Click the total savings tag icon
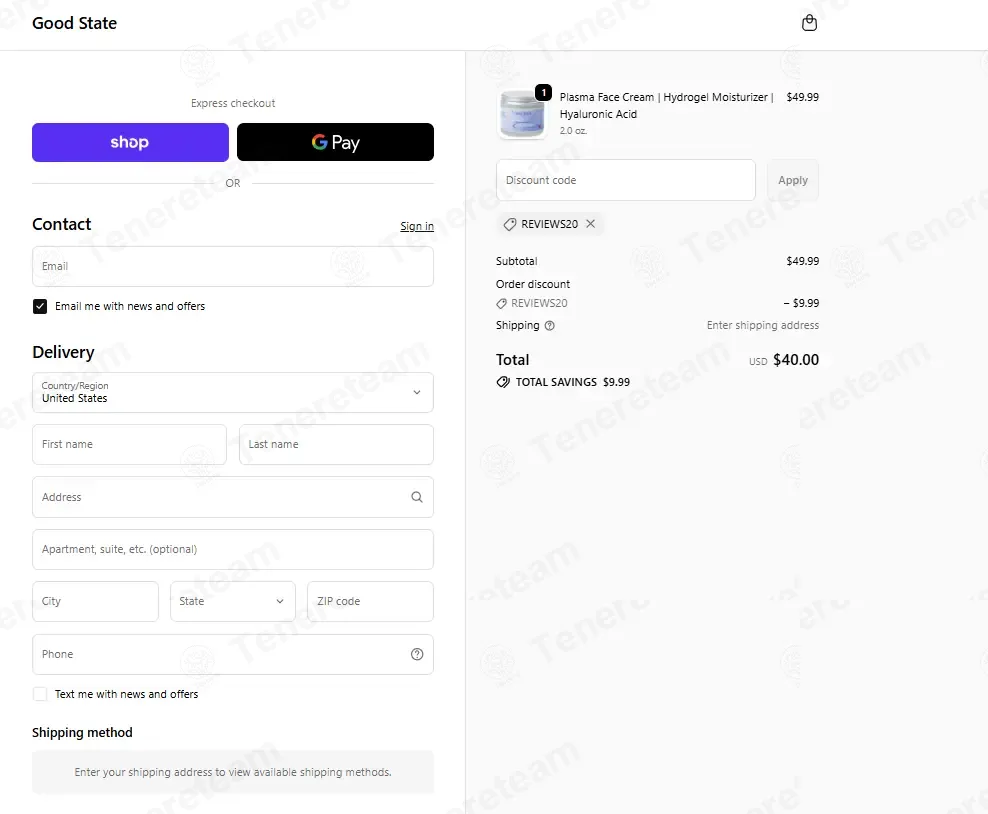The image size is (988, 814). (x=503, y=382)
